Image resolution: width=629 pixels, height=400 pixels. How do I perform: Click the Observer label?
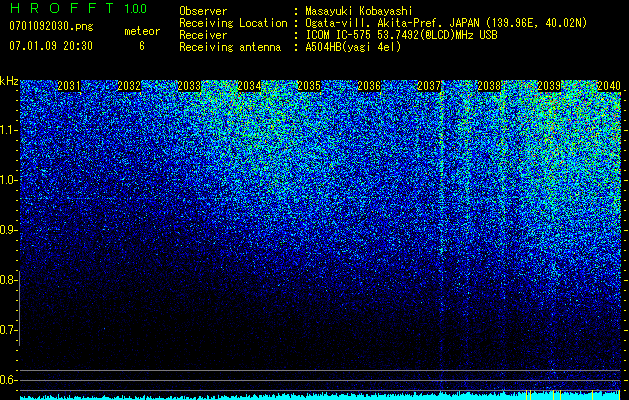203,11
